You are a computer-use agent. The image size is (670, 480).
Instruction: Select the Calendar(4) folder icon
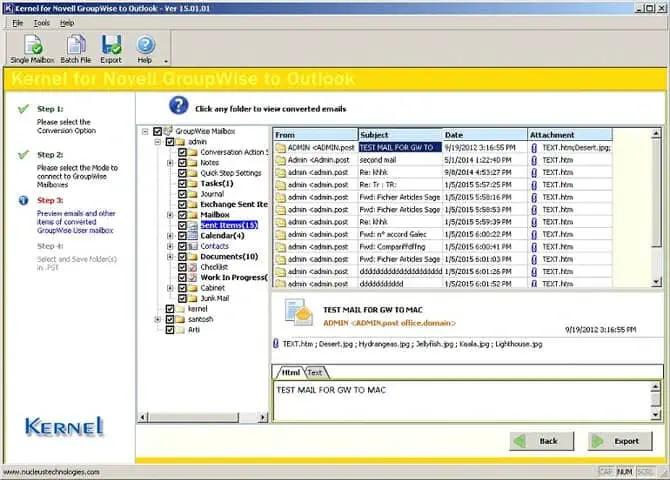(193, 236)
